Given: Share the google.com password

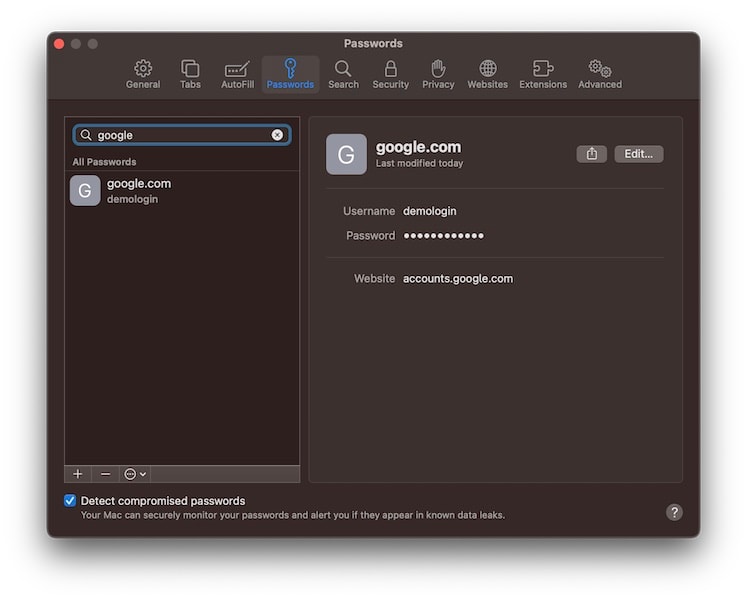Looking at the screenshot, I should point(591,154).
